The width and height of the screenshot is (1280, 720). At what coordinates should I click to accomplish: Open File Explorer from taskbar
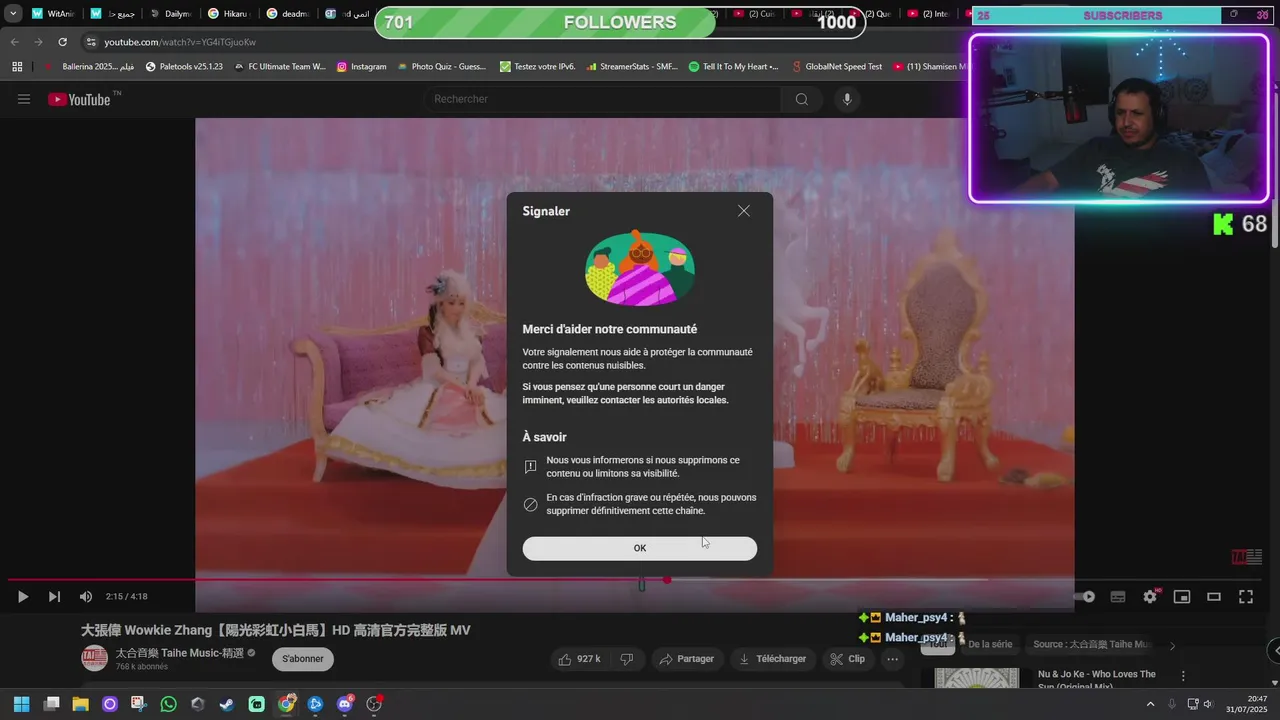(81, 704)
